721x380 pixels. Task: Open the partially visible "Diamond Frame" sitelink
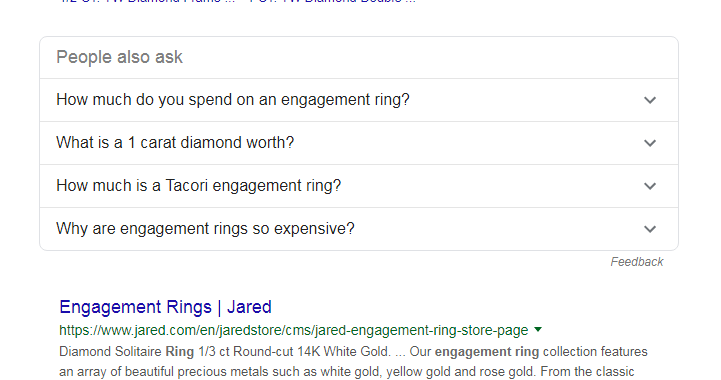[147, 1]
